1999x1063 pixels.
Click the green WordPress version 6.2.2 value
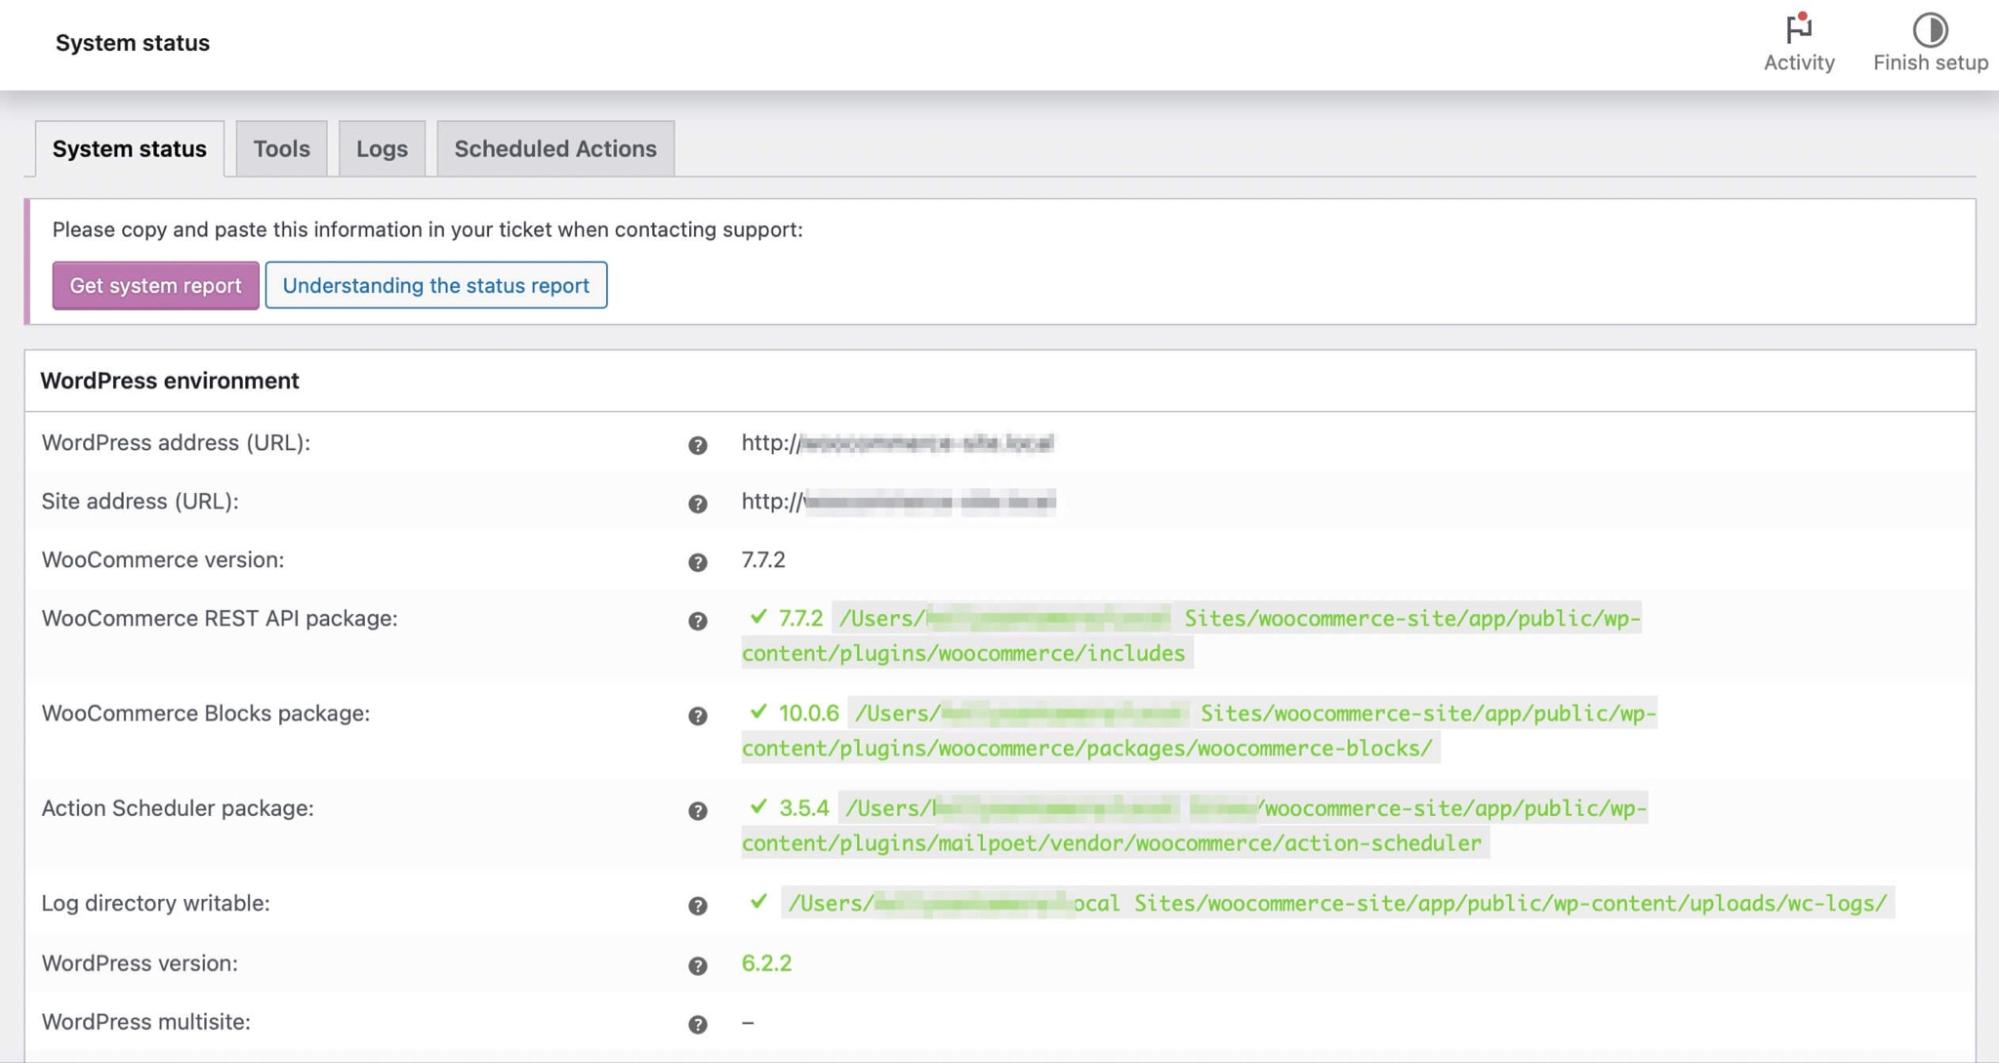tap(766, 963)
